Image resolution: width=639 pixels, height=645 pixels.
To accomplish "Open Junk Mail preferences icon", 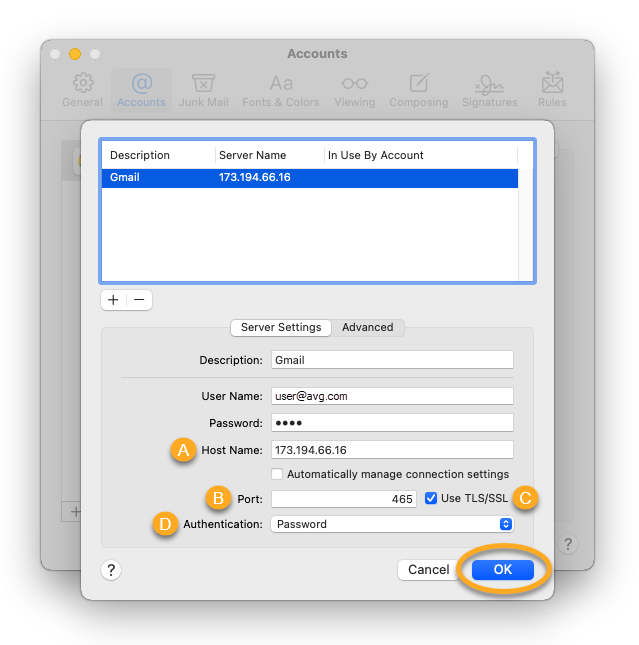I will point(204,84).
